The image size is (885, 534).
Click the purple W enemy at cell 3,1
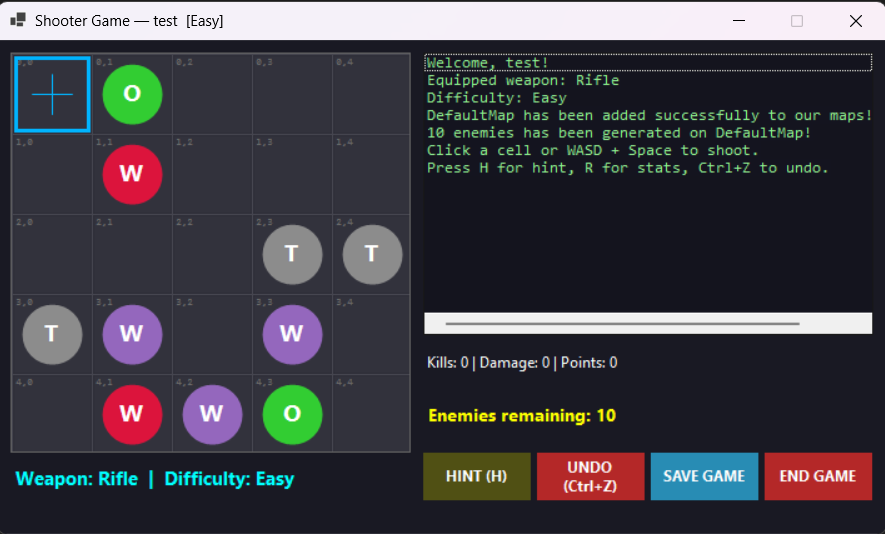coord(132,334)
